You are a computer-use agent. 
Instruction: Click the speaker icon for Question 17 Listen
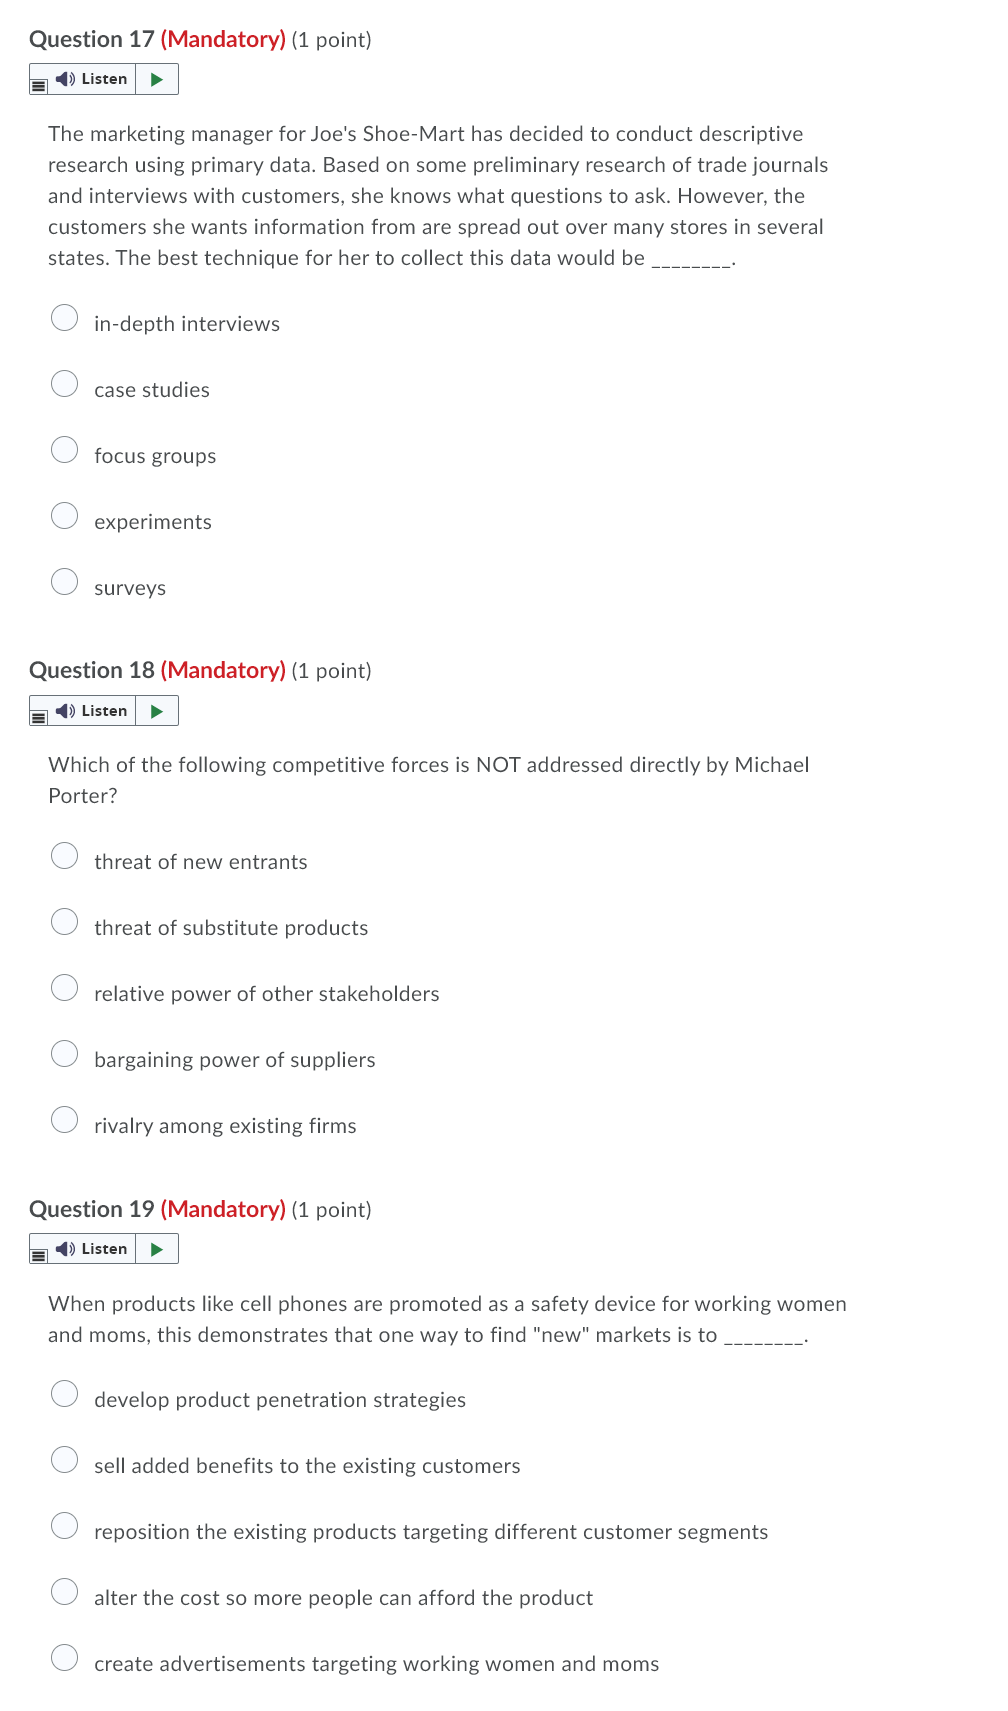pos(63,78)
